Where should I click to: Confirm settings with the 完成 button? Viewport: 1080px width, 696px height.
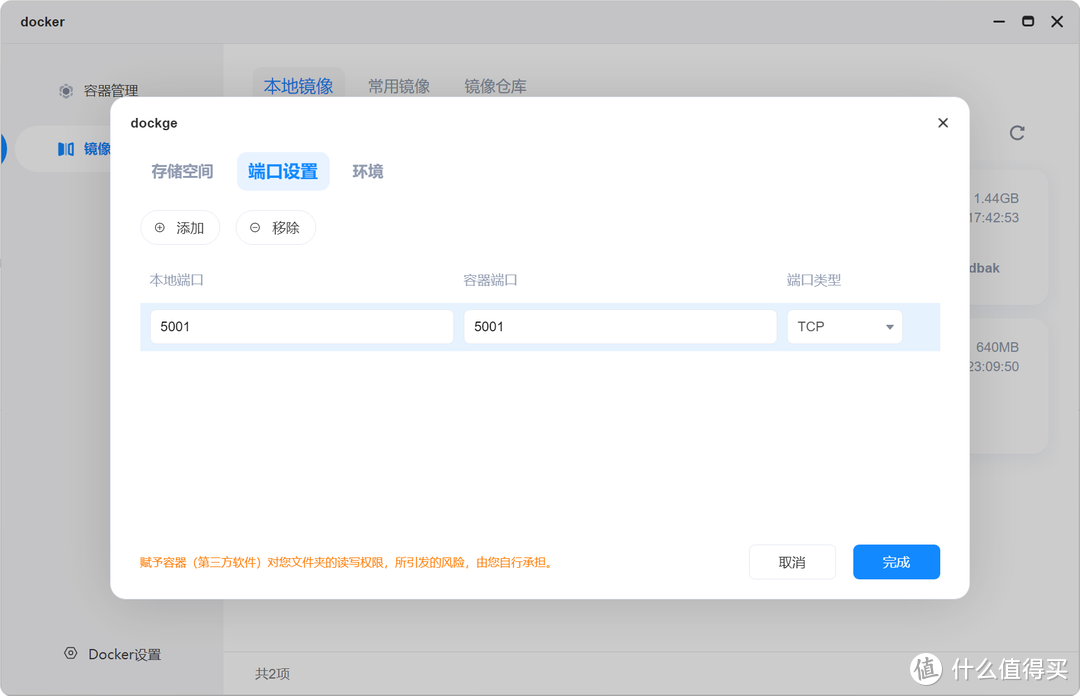click(x=896, y=562)
